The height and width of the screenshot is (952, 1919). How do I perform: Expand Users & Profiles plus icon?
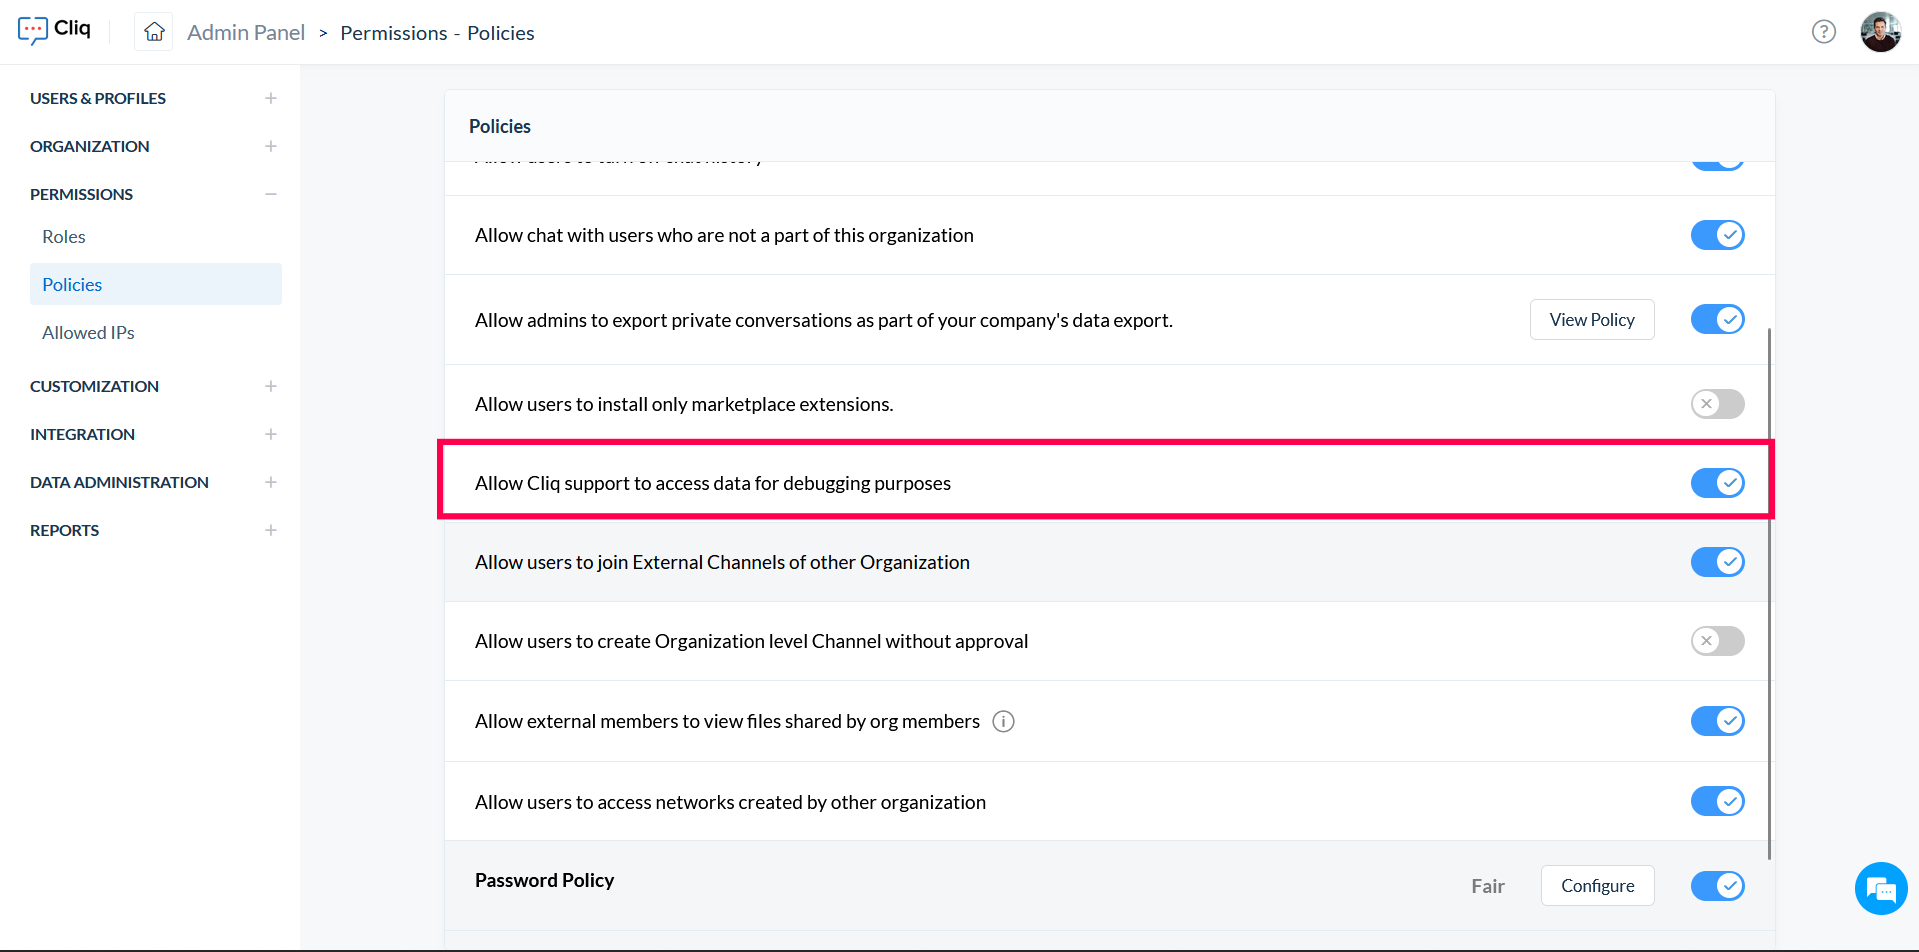pyautogui.click(x=271, y=98)
